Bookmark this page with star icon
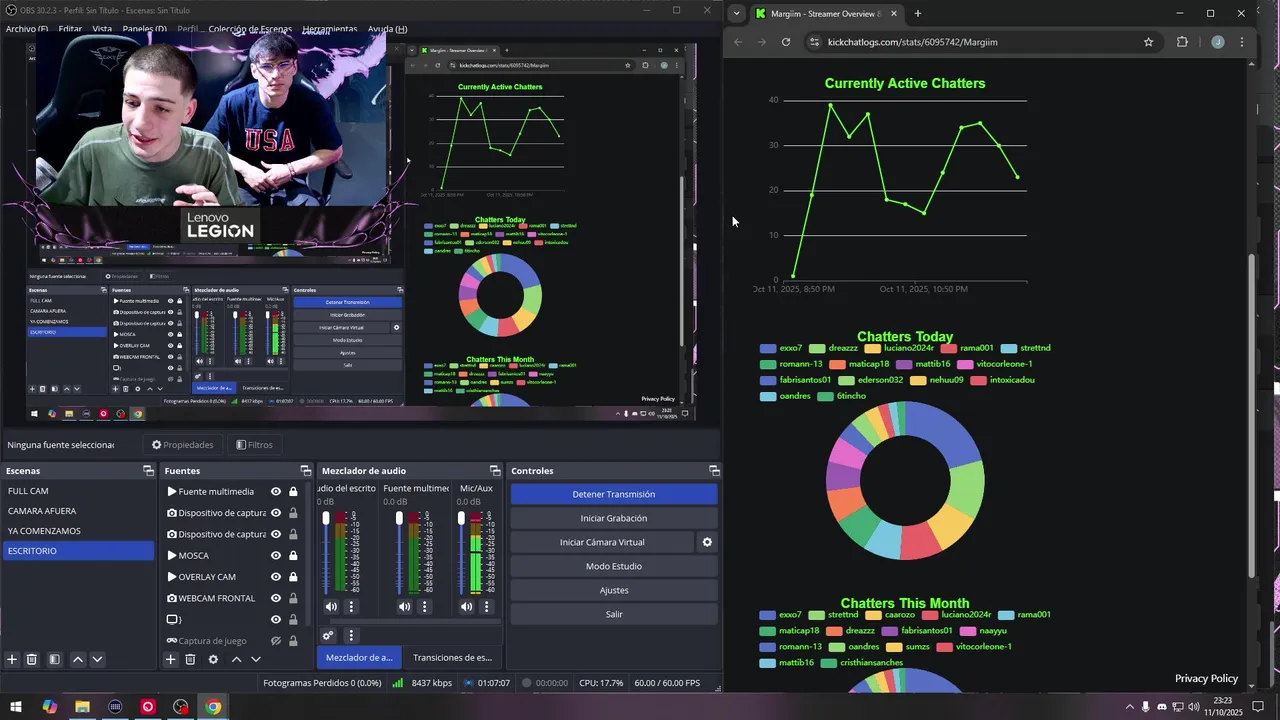Image resolution: width=1280 pixels, height=720 pixels. coord(1149,42)
